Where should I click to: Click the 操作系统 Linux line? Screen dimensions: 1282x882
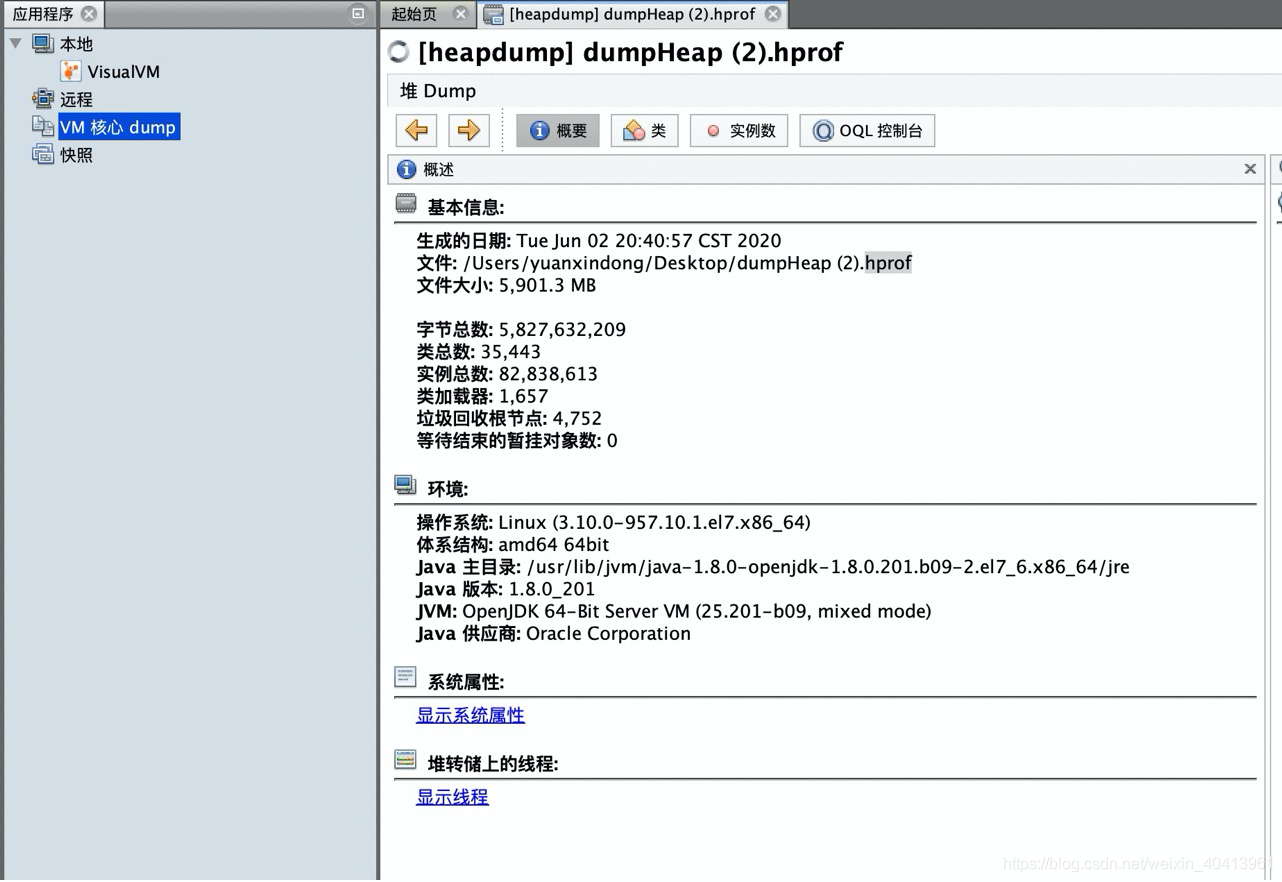point(613,523)
